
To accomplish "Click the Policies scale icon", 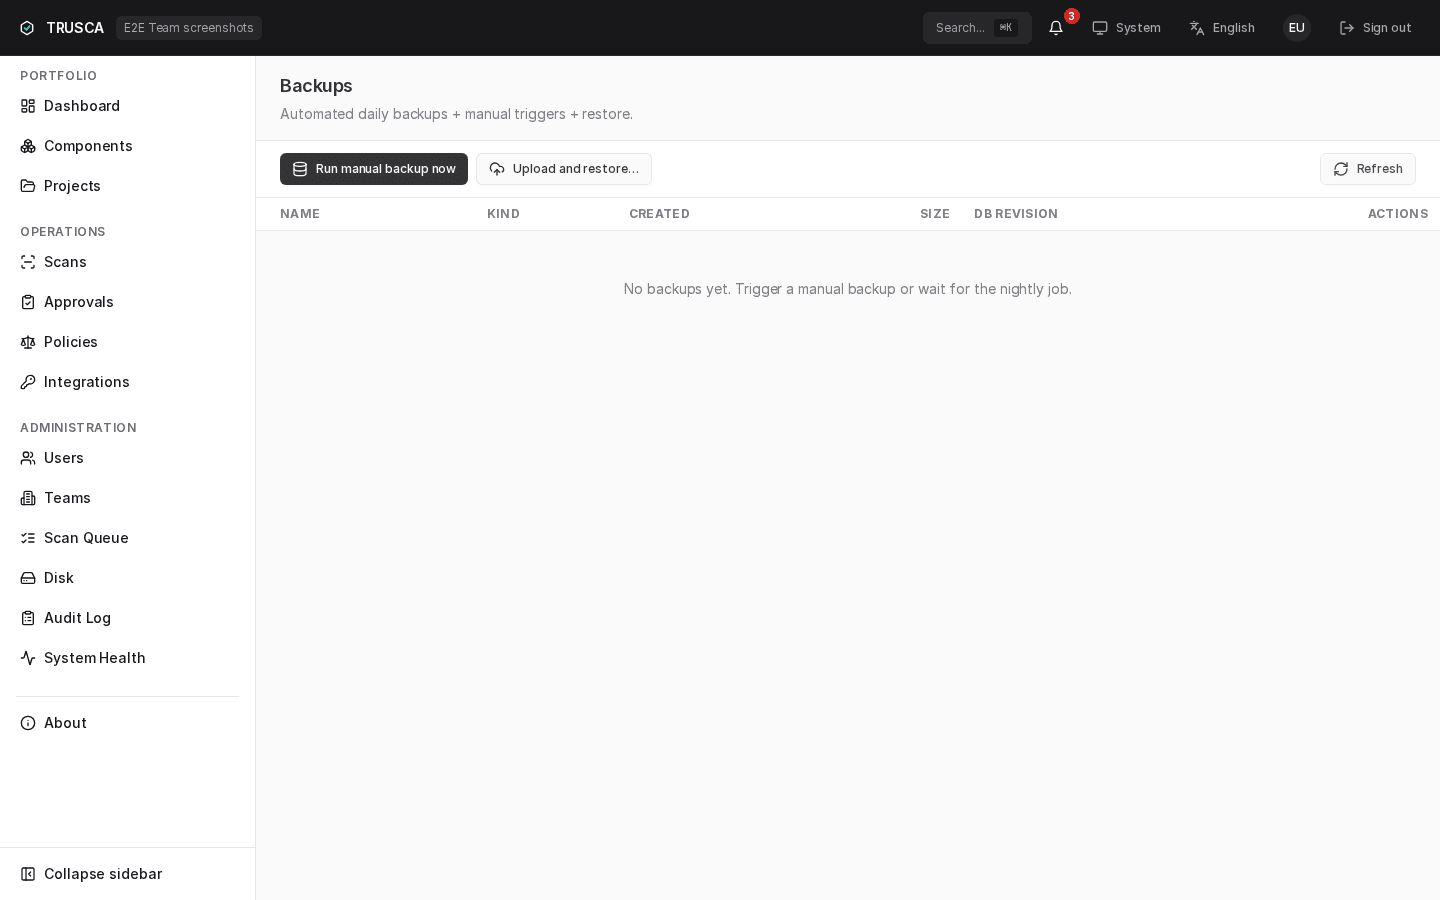I will [x=28, y=342].
